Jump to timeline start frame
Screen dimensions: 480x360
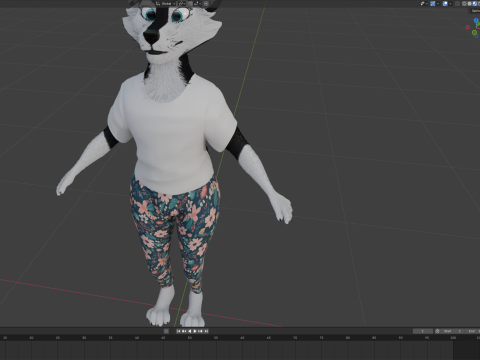click(x=179, y=331)
